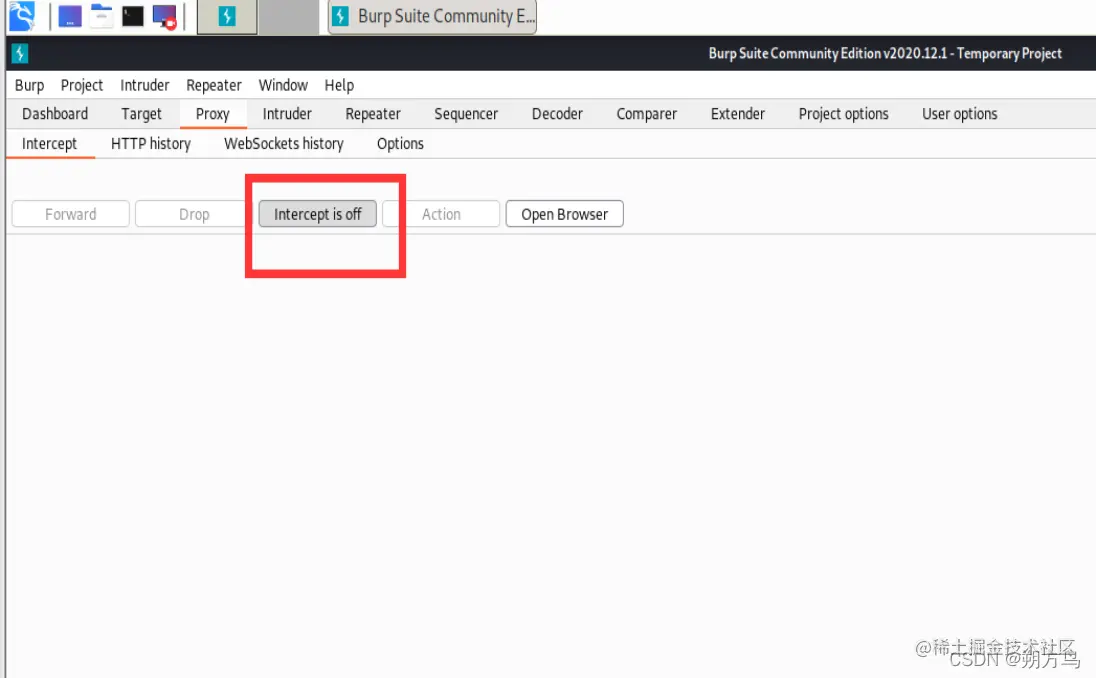Select the Intercept sub-tab
The image size is (1096, 678).
[50, 144]
